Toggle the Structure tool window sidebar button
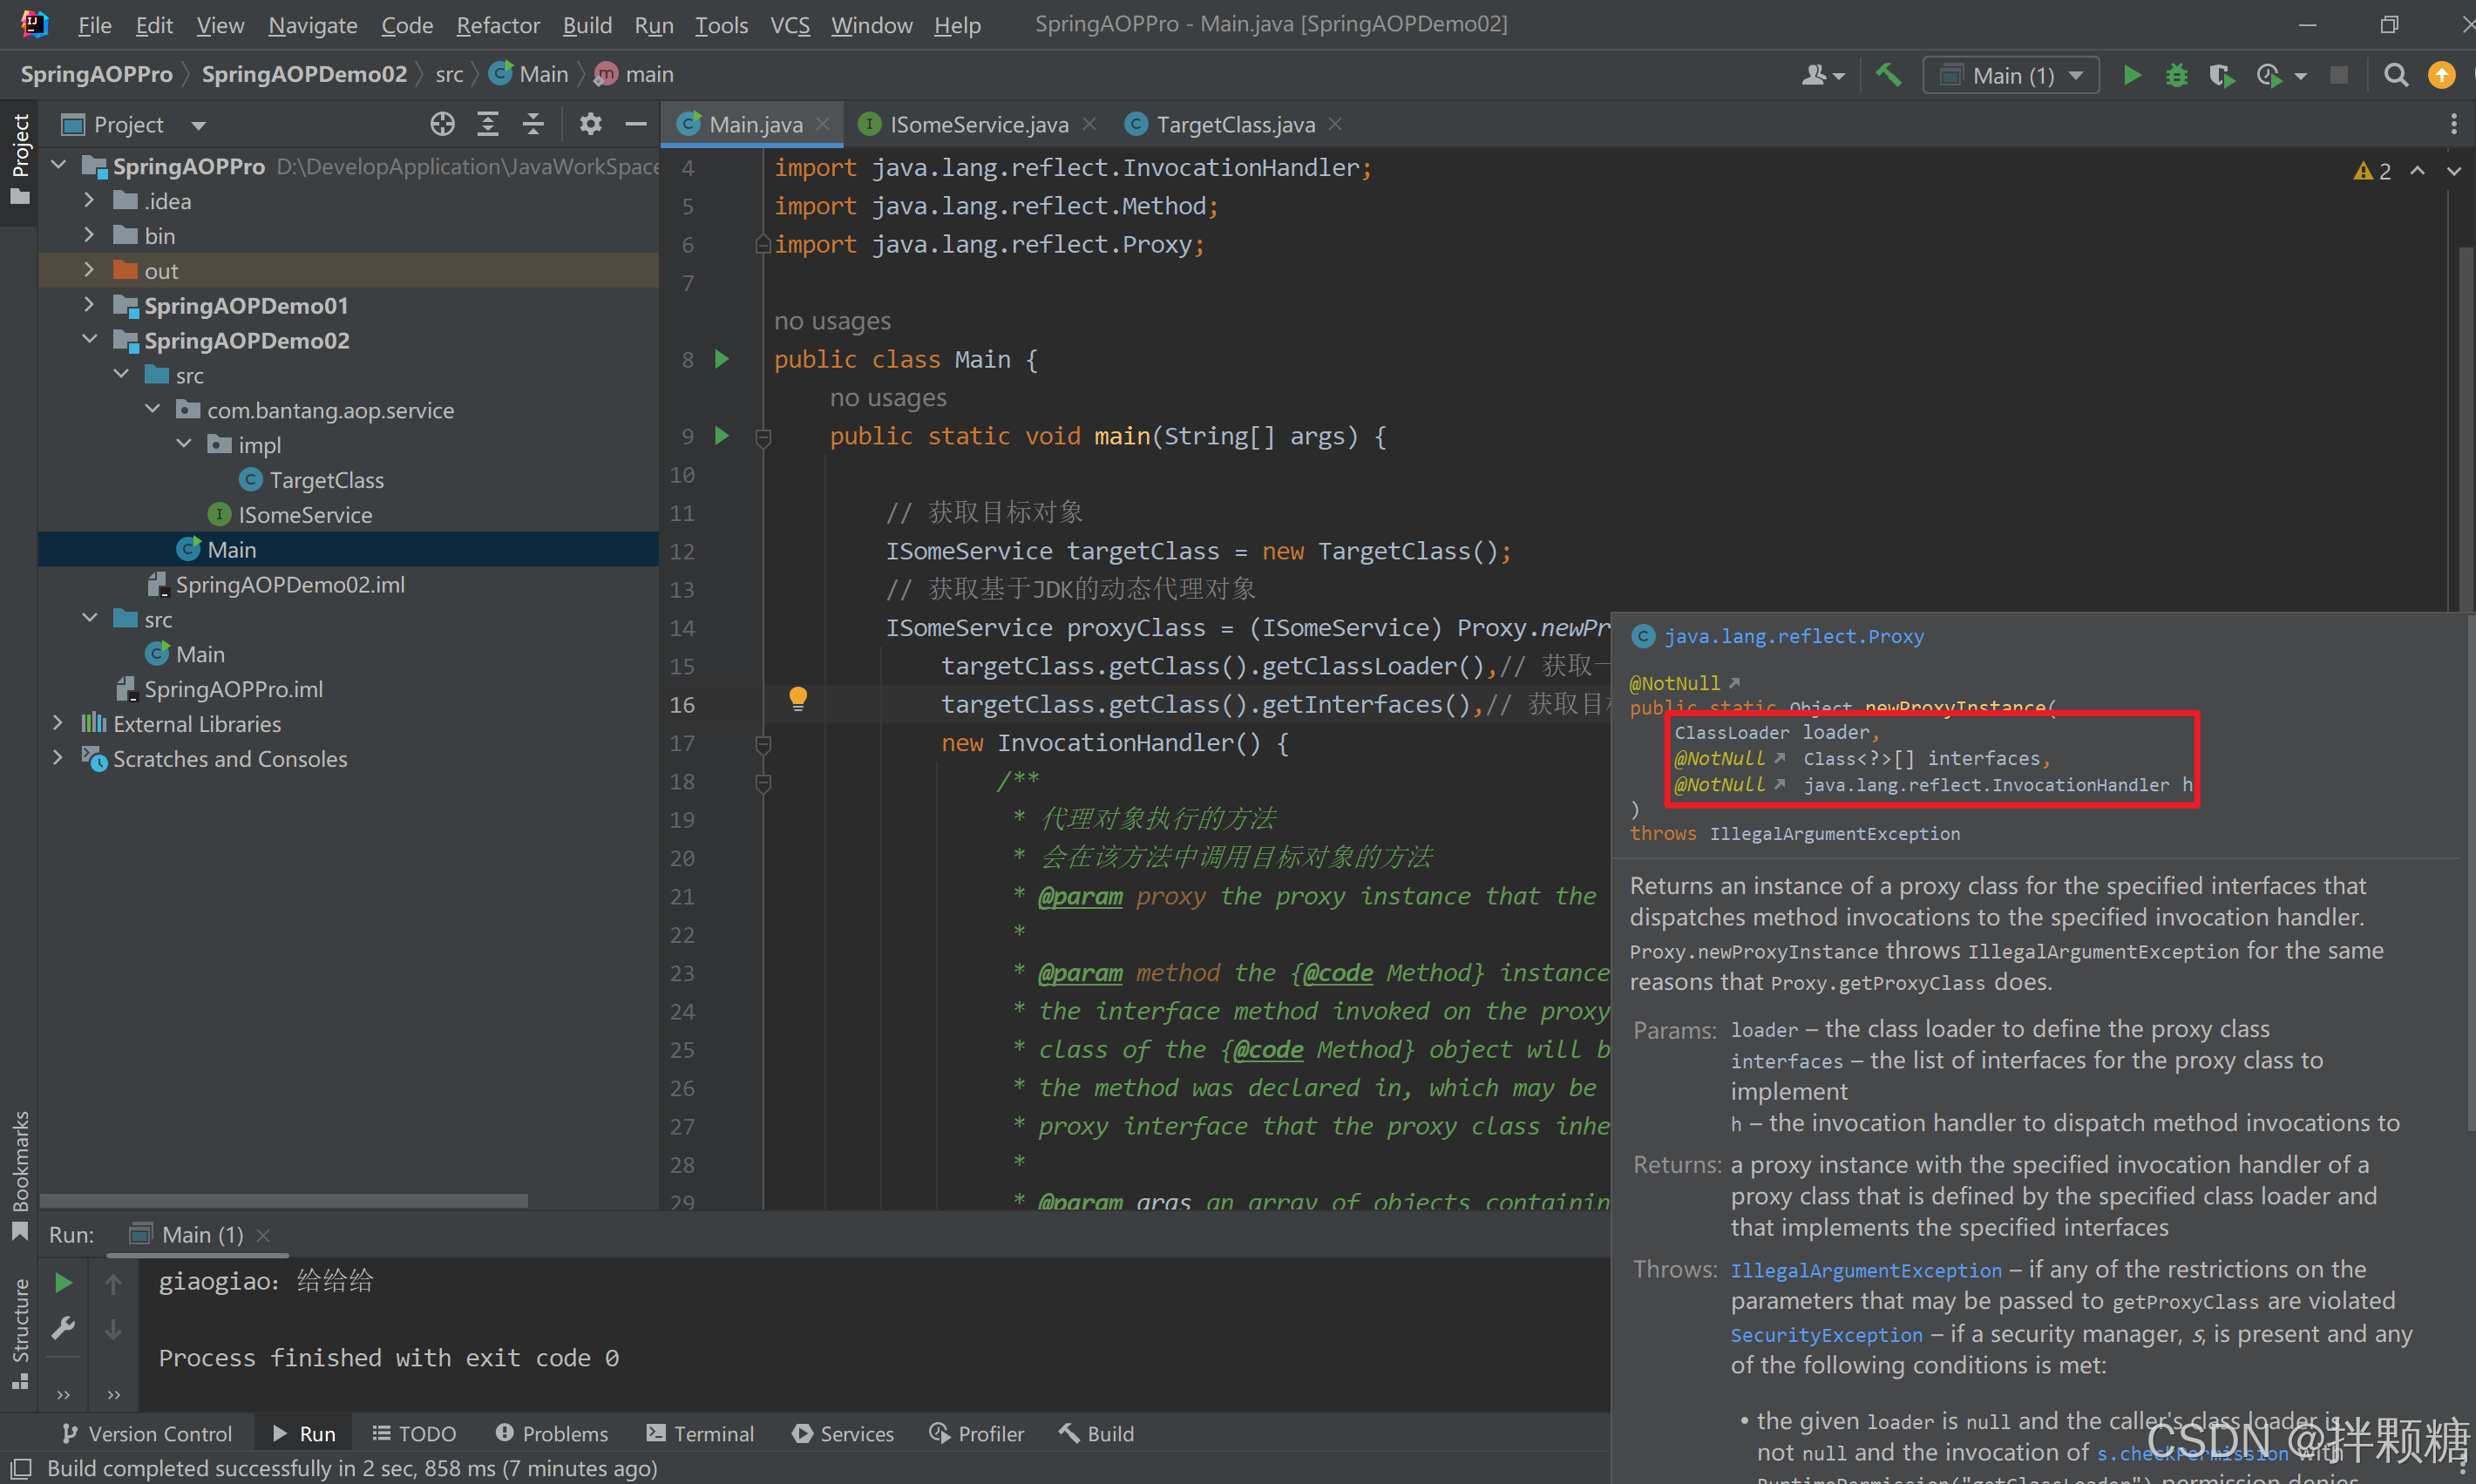This screenshot has width=2476, height=1484. pos(19,1331)
